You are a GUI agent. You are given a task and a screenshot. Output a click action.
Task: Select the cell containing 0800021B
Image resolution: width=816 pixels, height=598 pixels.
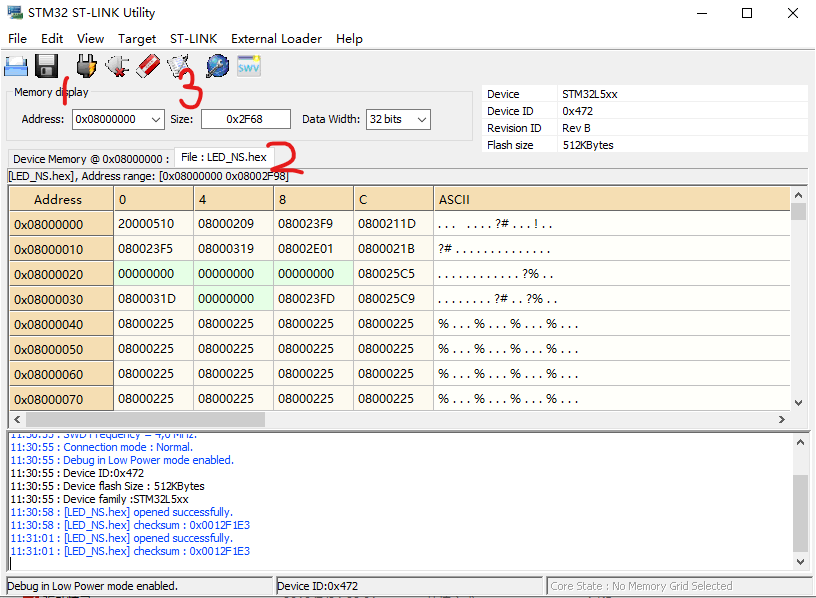[393, 249]
